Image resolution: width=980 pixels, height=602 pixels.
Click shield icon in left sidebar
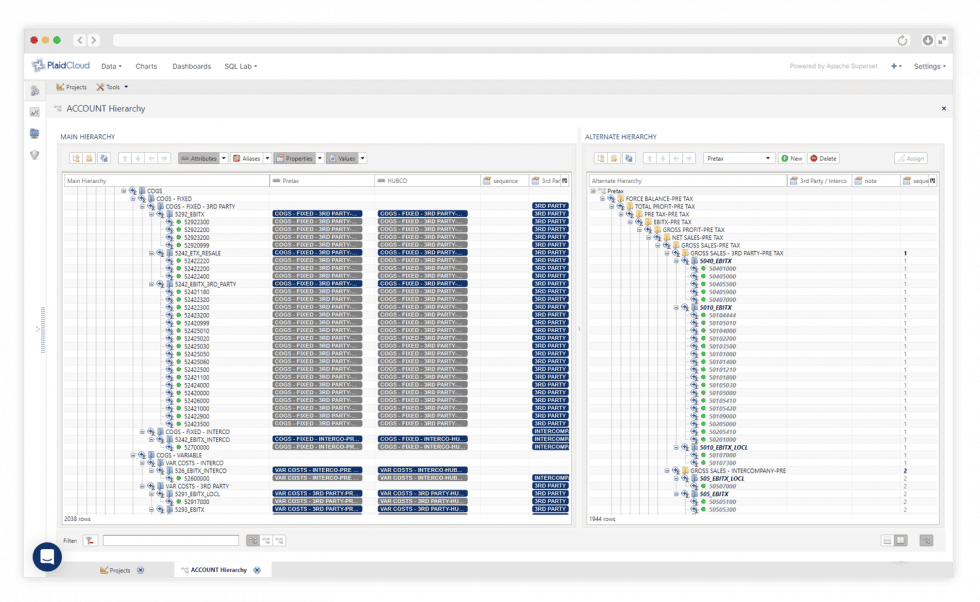click(x=35, y=155)
